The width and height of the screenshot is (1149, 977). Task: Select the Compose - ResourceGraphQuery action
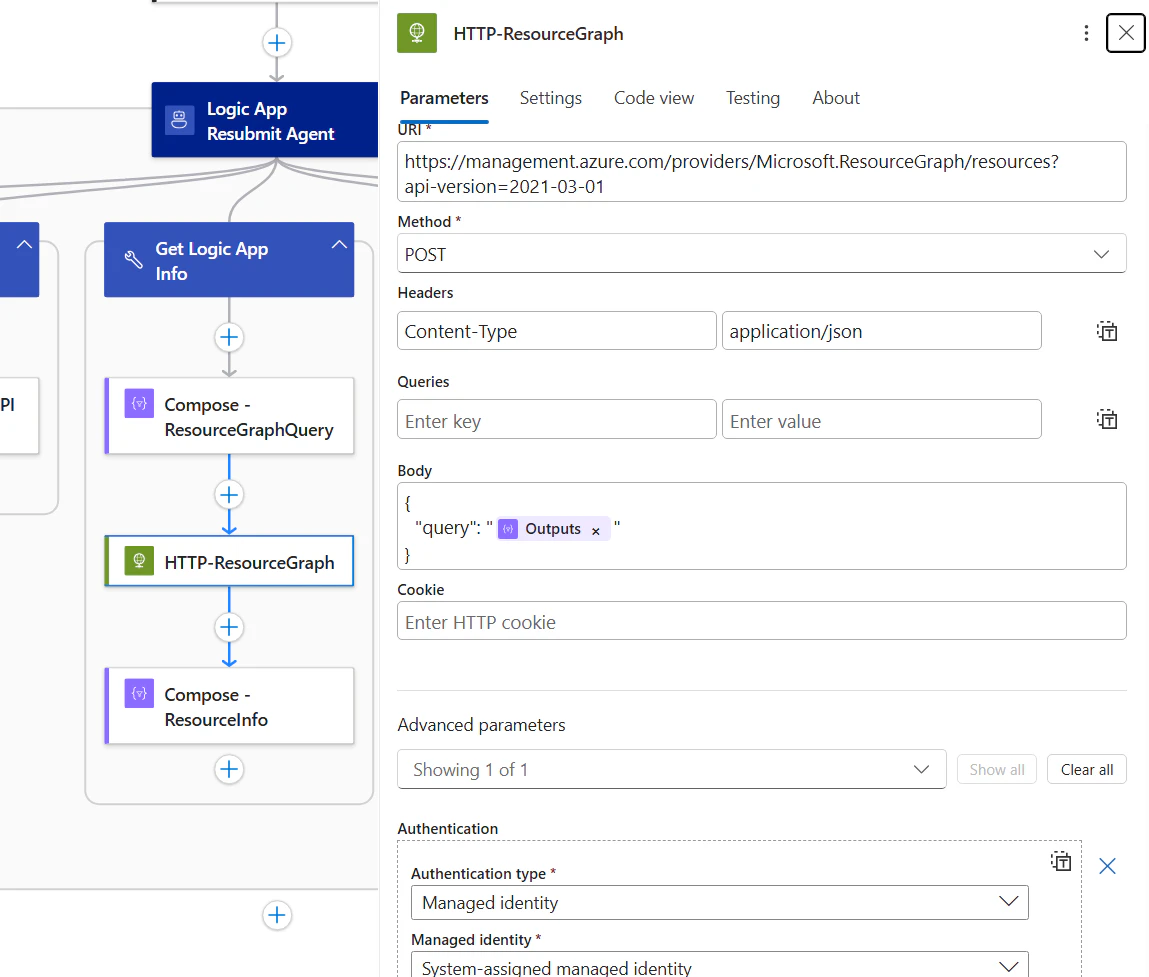(x=229, y=416)
